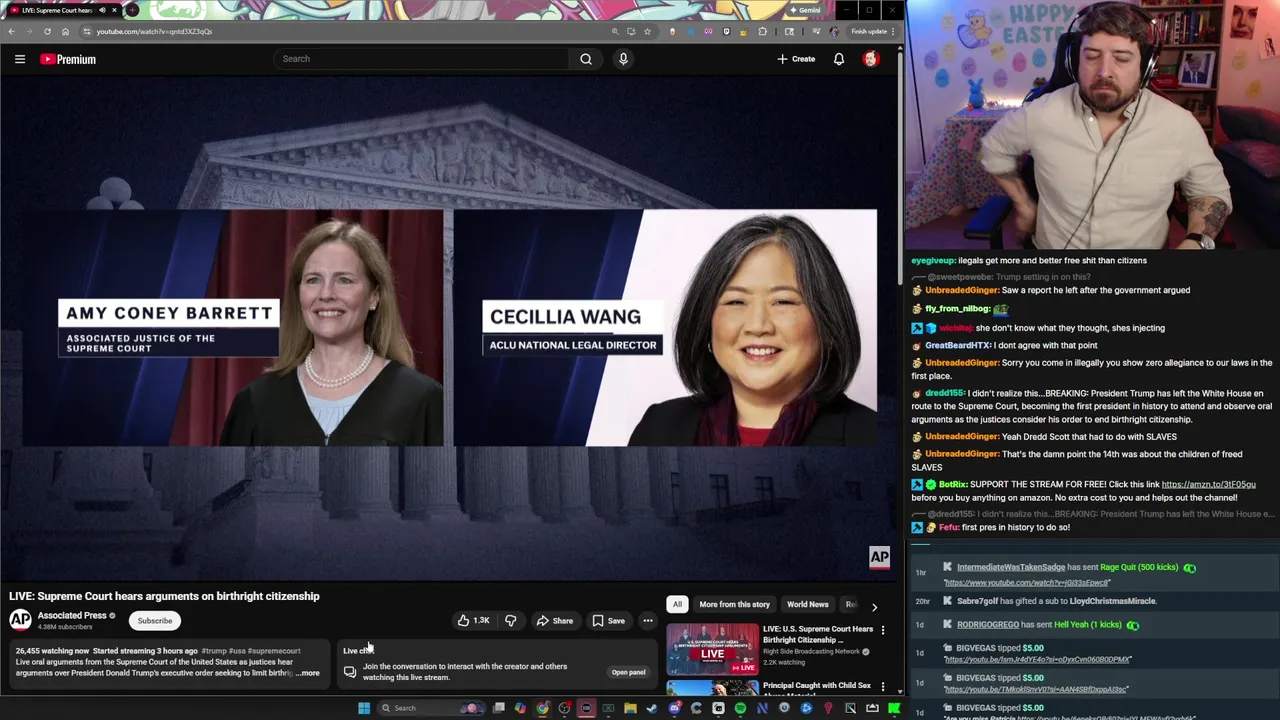Screen dimensions: 1280x720
Task: Go back in the browser
Action: click(x=11, y=31)
